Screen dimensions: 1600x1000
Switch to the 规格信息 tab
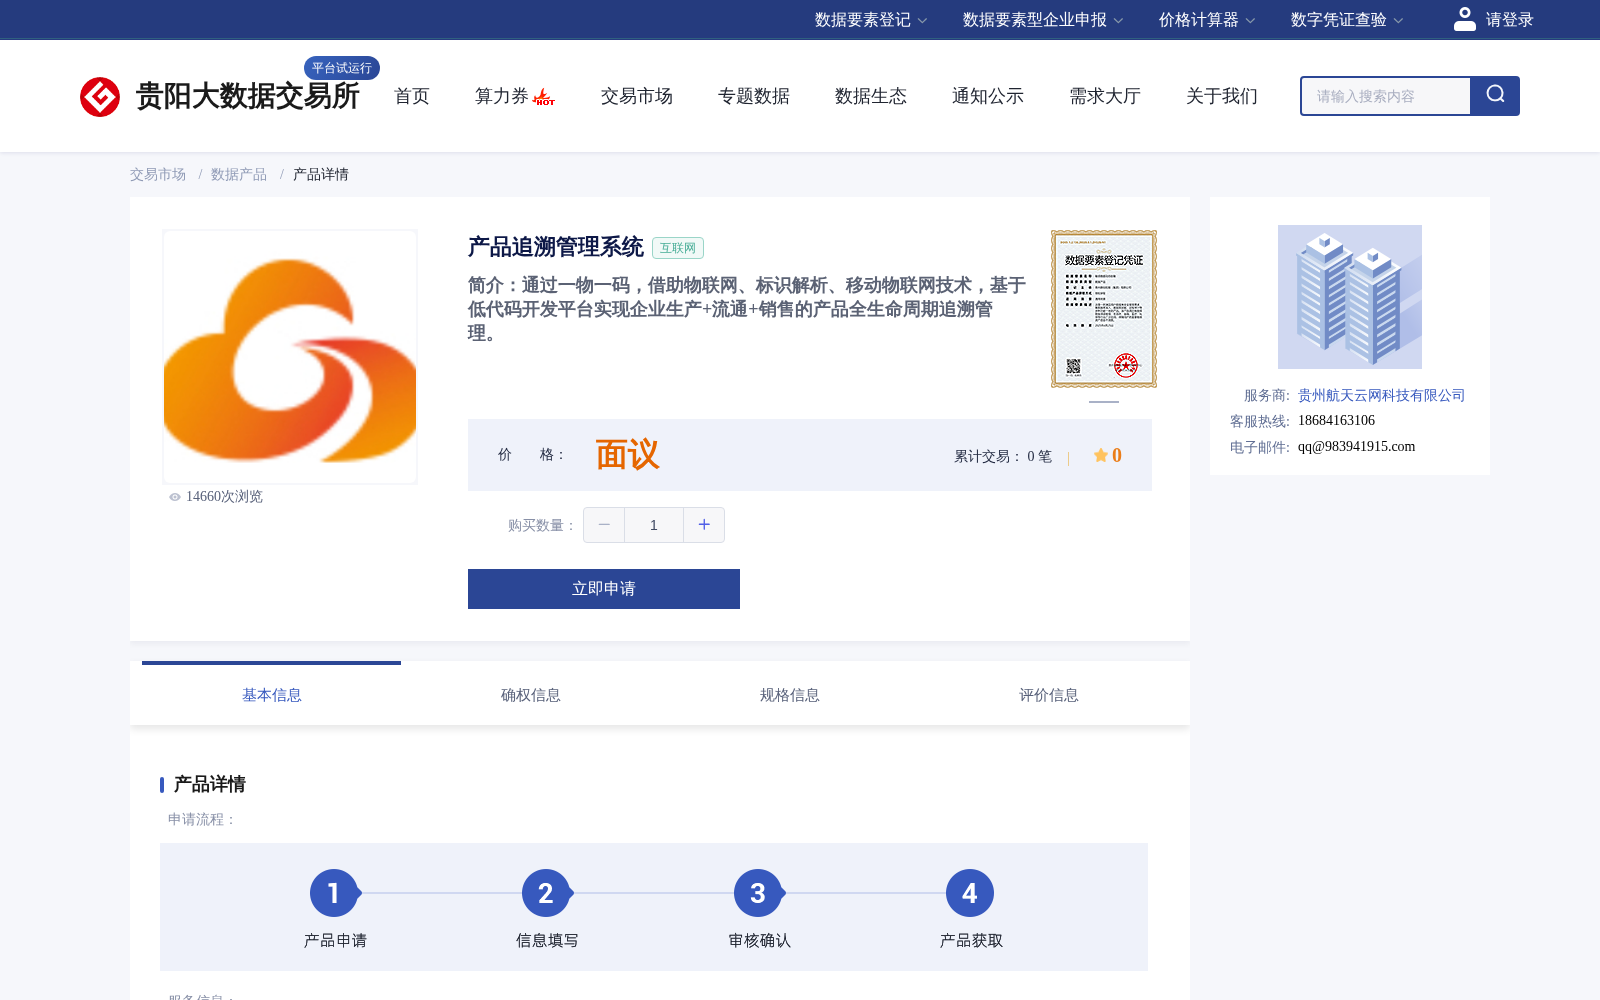click(x=790, y=694)
